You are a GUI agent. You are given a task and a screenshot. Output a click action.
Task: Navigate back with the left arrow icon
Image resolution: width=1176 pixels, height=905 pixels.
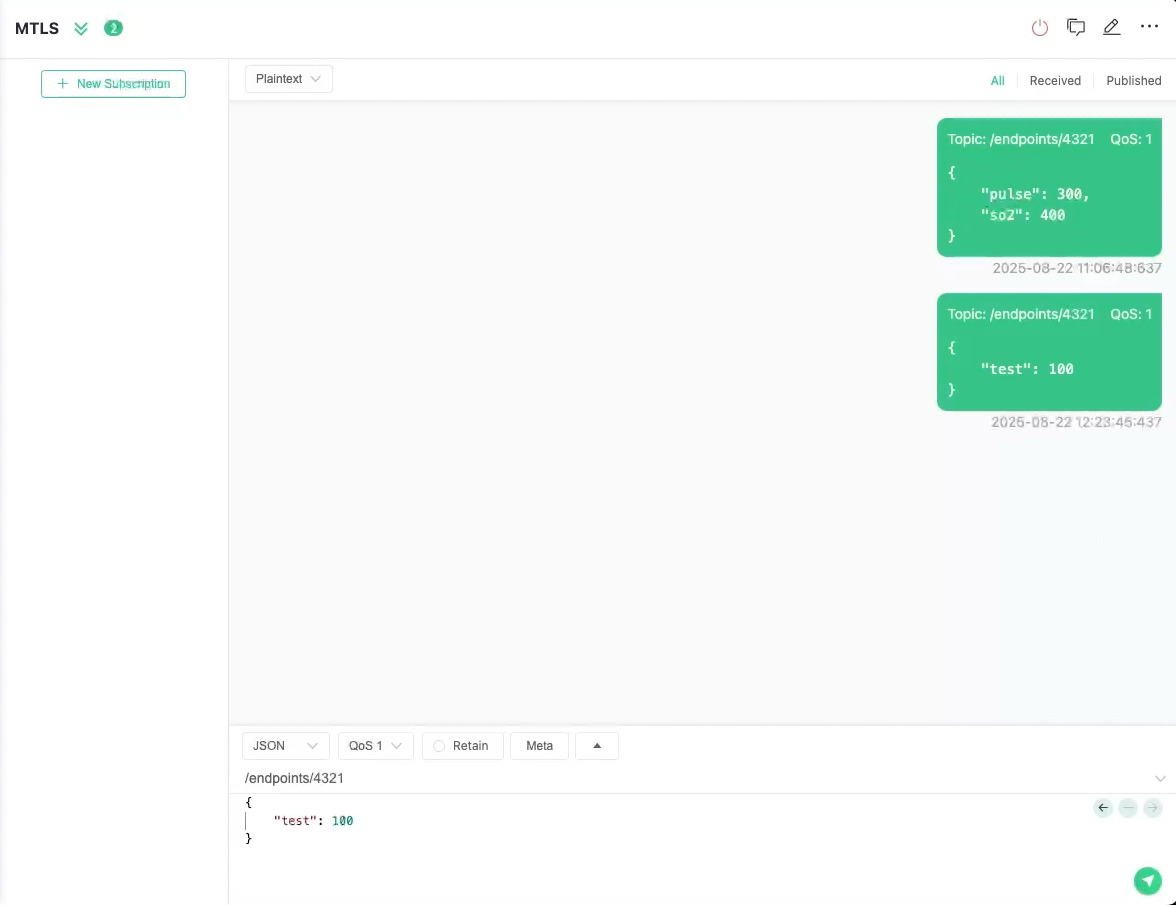tap(1103, 808)
